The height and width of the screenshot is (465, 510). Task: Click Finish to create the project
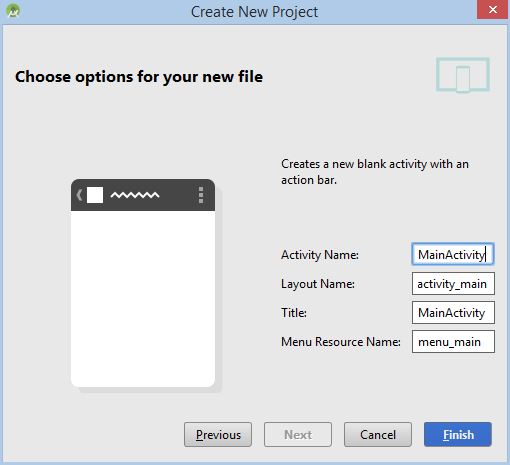click(x=458, y=435)
